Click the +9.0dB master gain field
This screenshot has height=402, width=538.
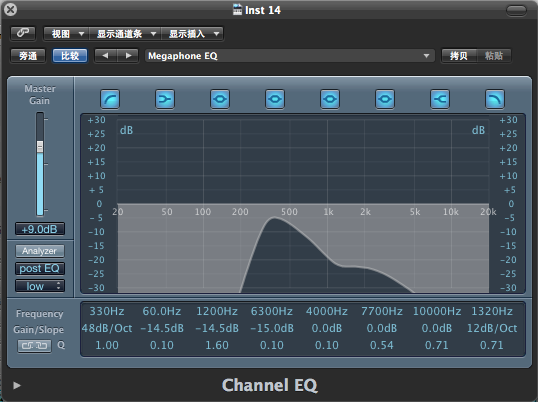[x=39, y=229]
